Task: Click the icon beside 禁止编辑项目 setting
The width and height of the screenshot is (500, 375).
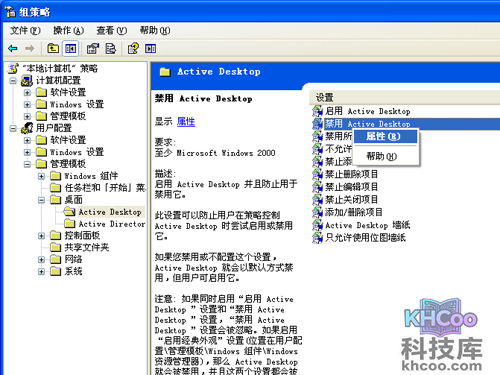Action: point(317,187)
